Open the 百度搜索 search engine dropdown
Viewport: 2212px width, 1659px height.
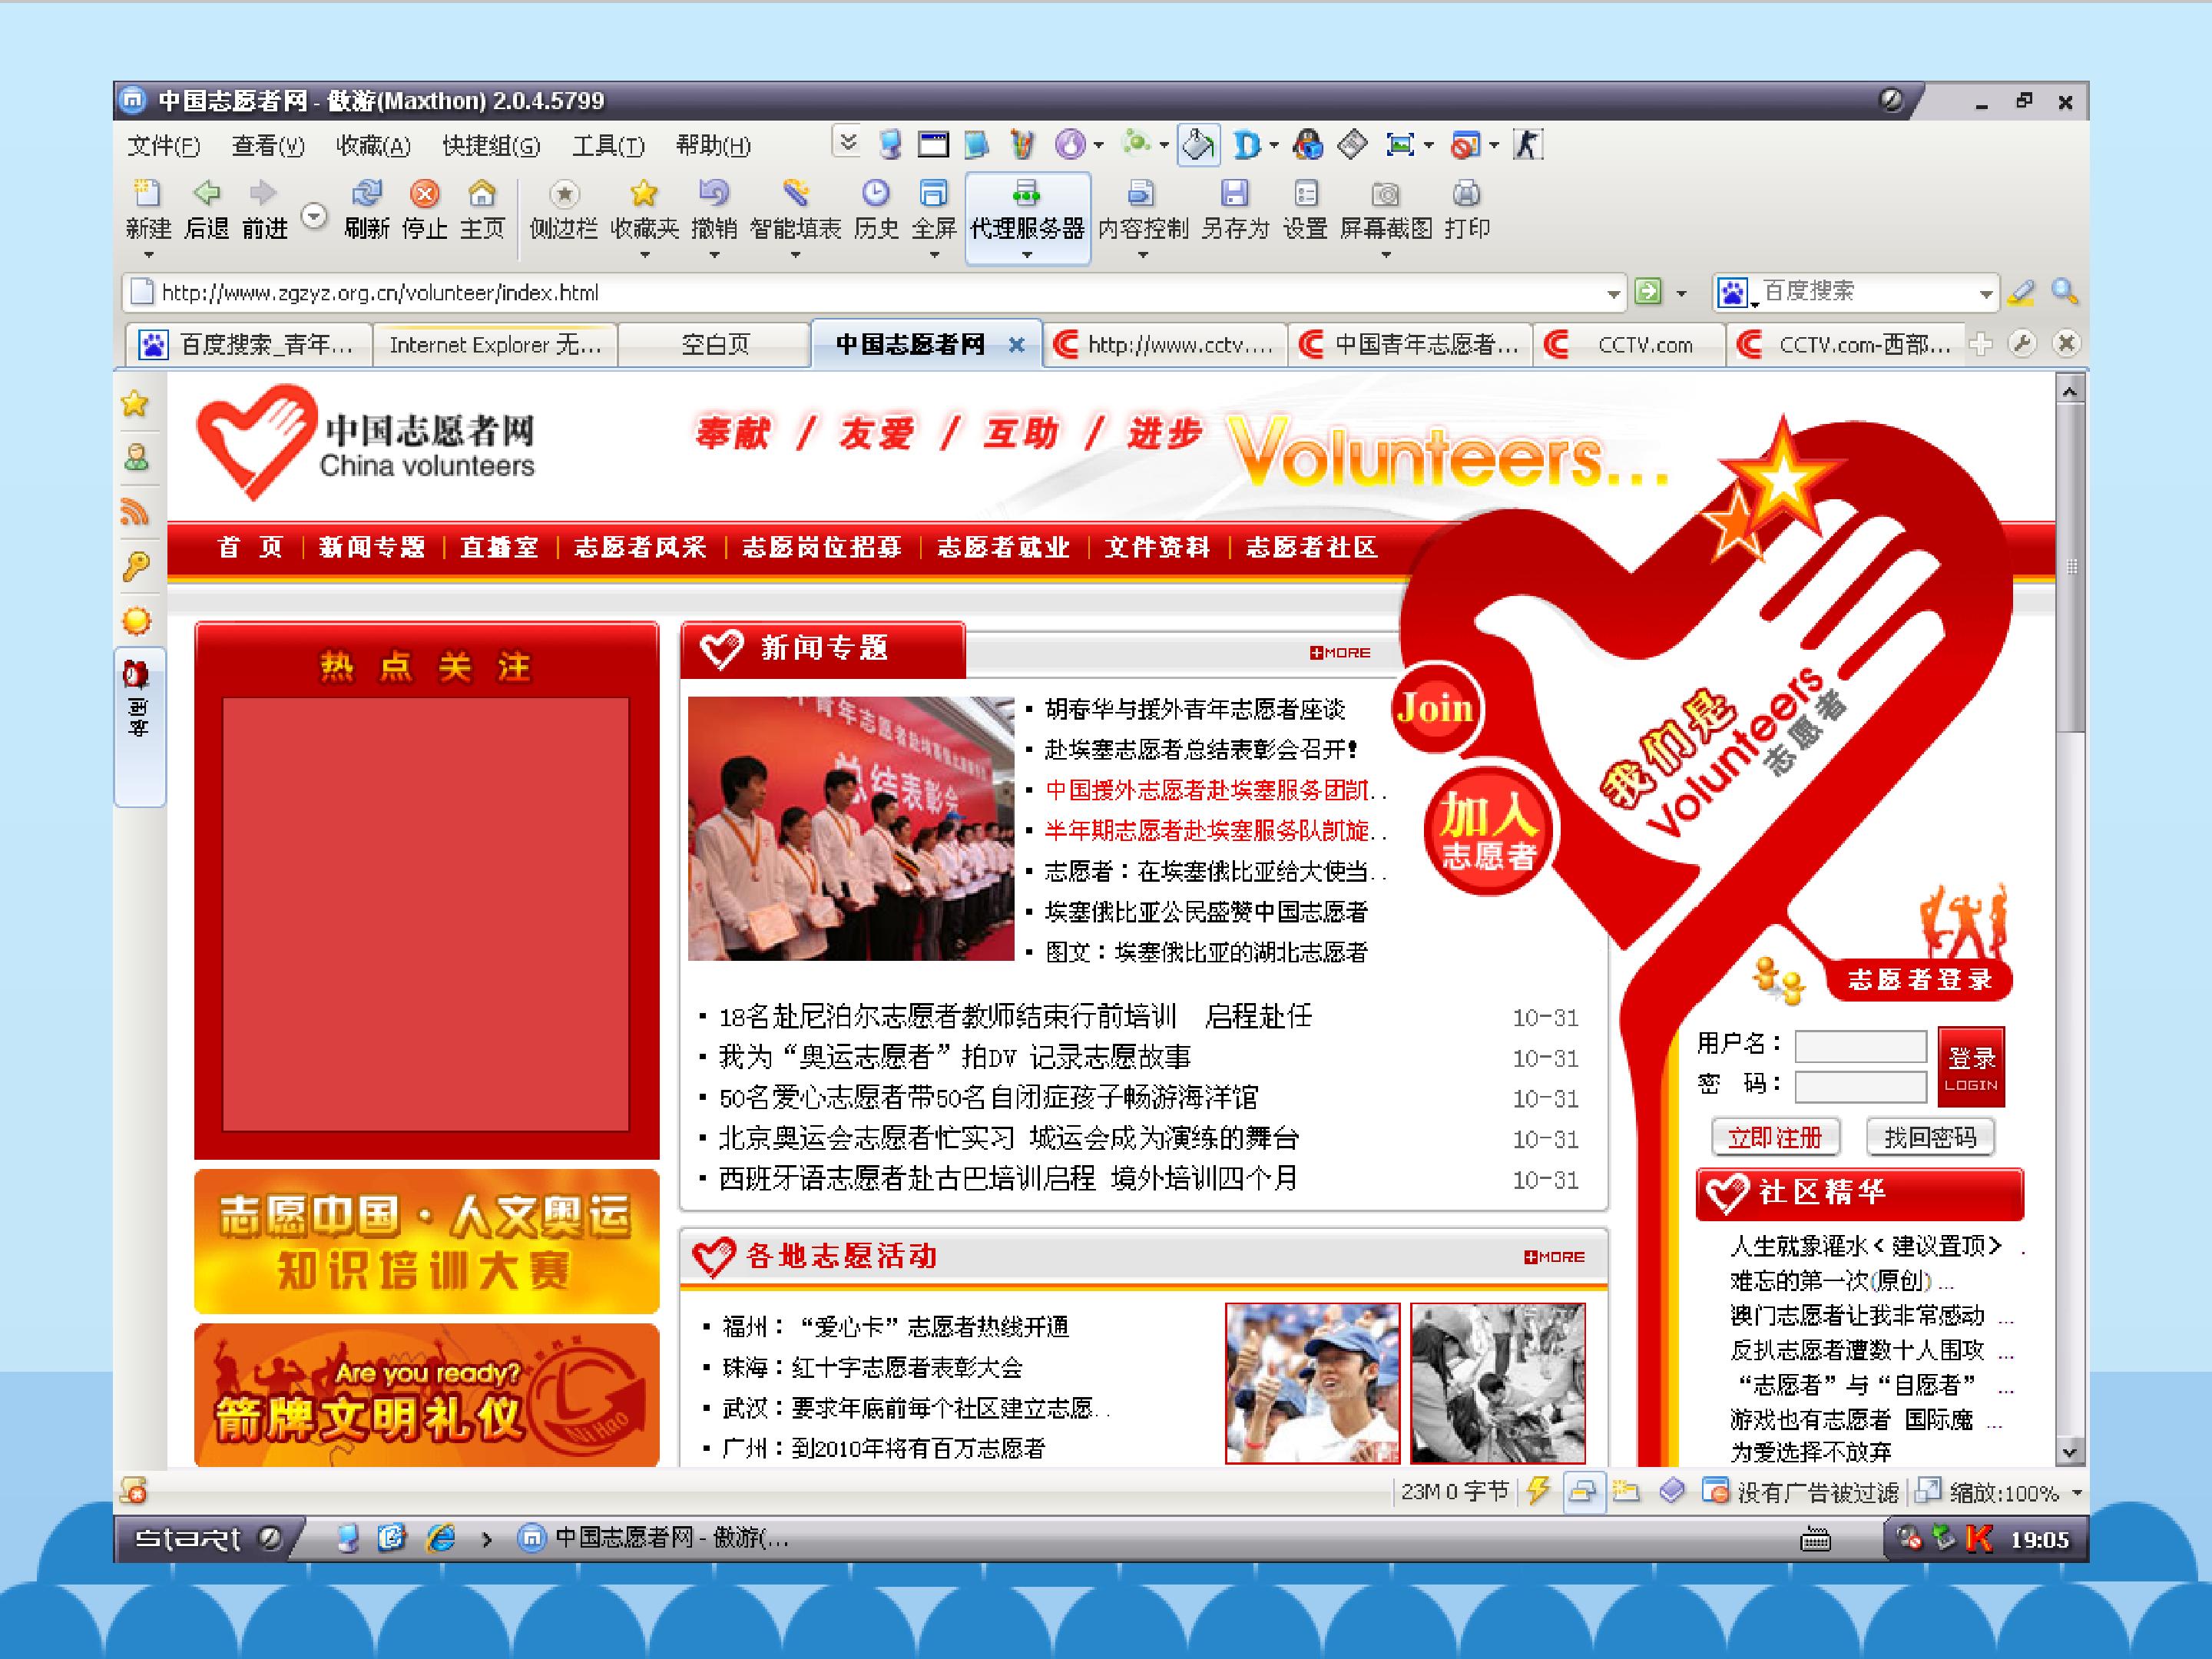[x=1985, y=294]
